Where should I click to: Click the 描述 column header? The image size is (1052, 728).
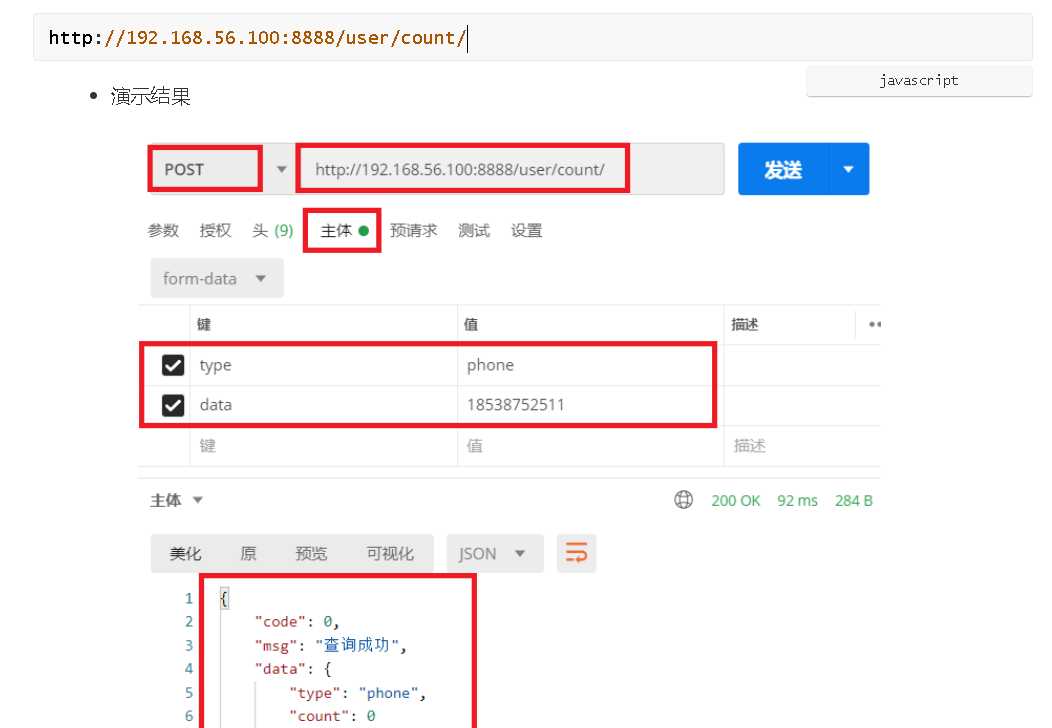(745, 325)
